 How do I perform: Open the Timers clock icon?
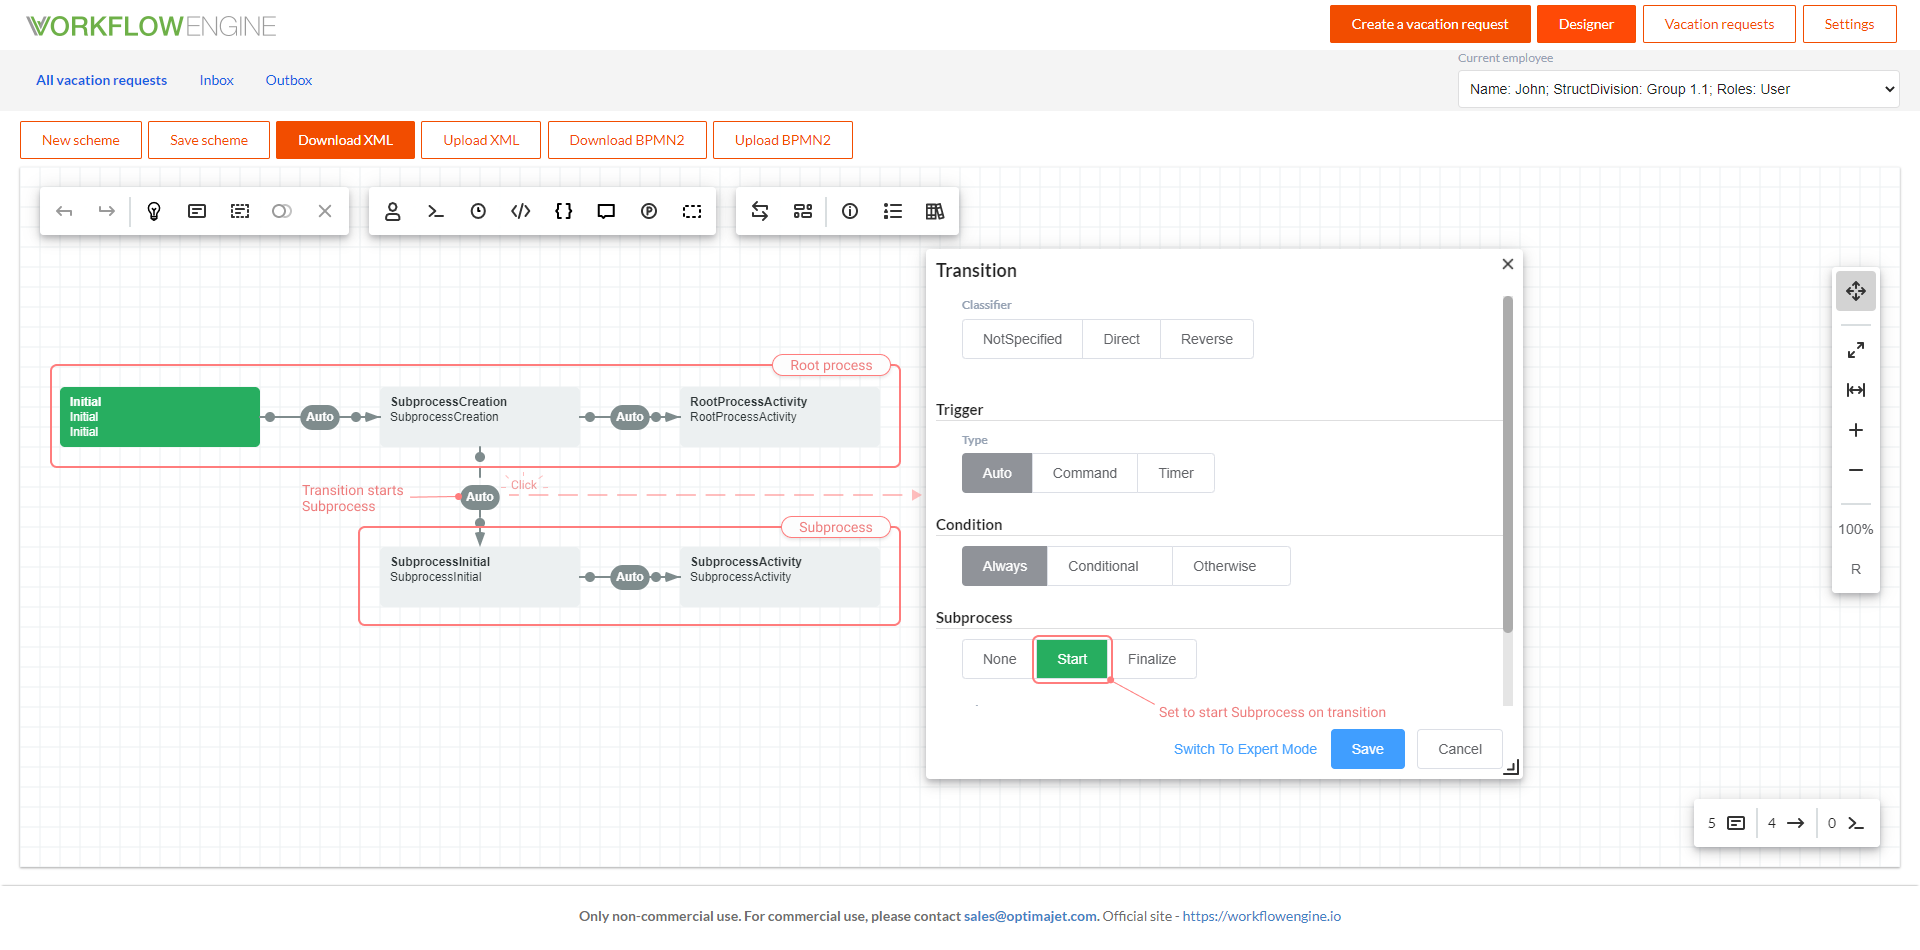click(478, 211)
